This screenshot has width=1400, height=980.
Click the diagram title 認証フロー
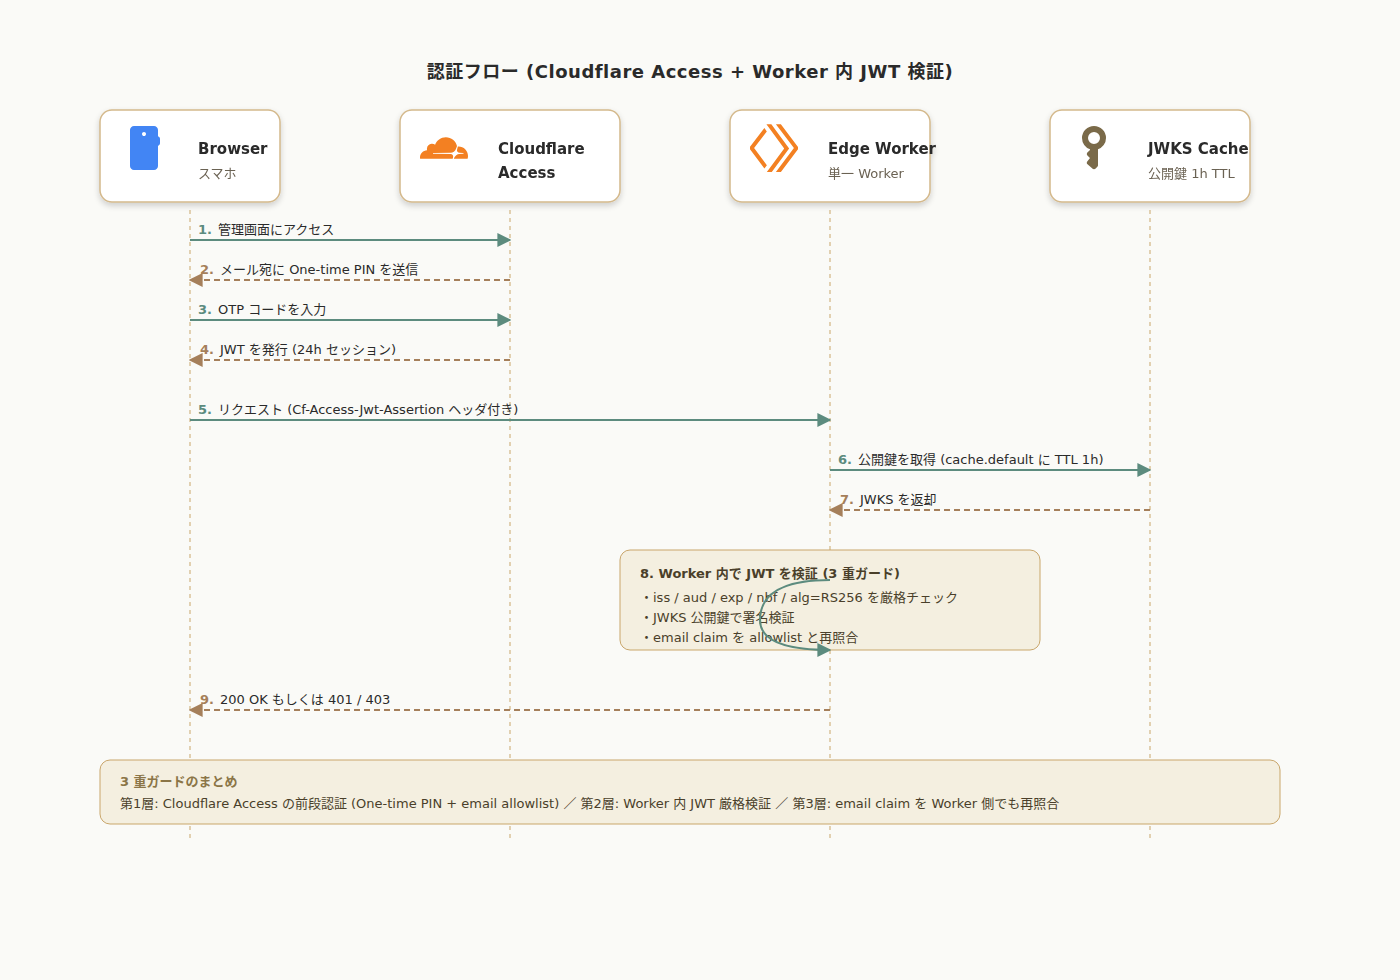click(x=690, y=71)
